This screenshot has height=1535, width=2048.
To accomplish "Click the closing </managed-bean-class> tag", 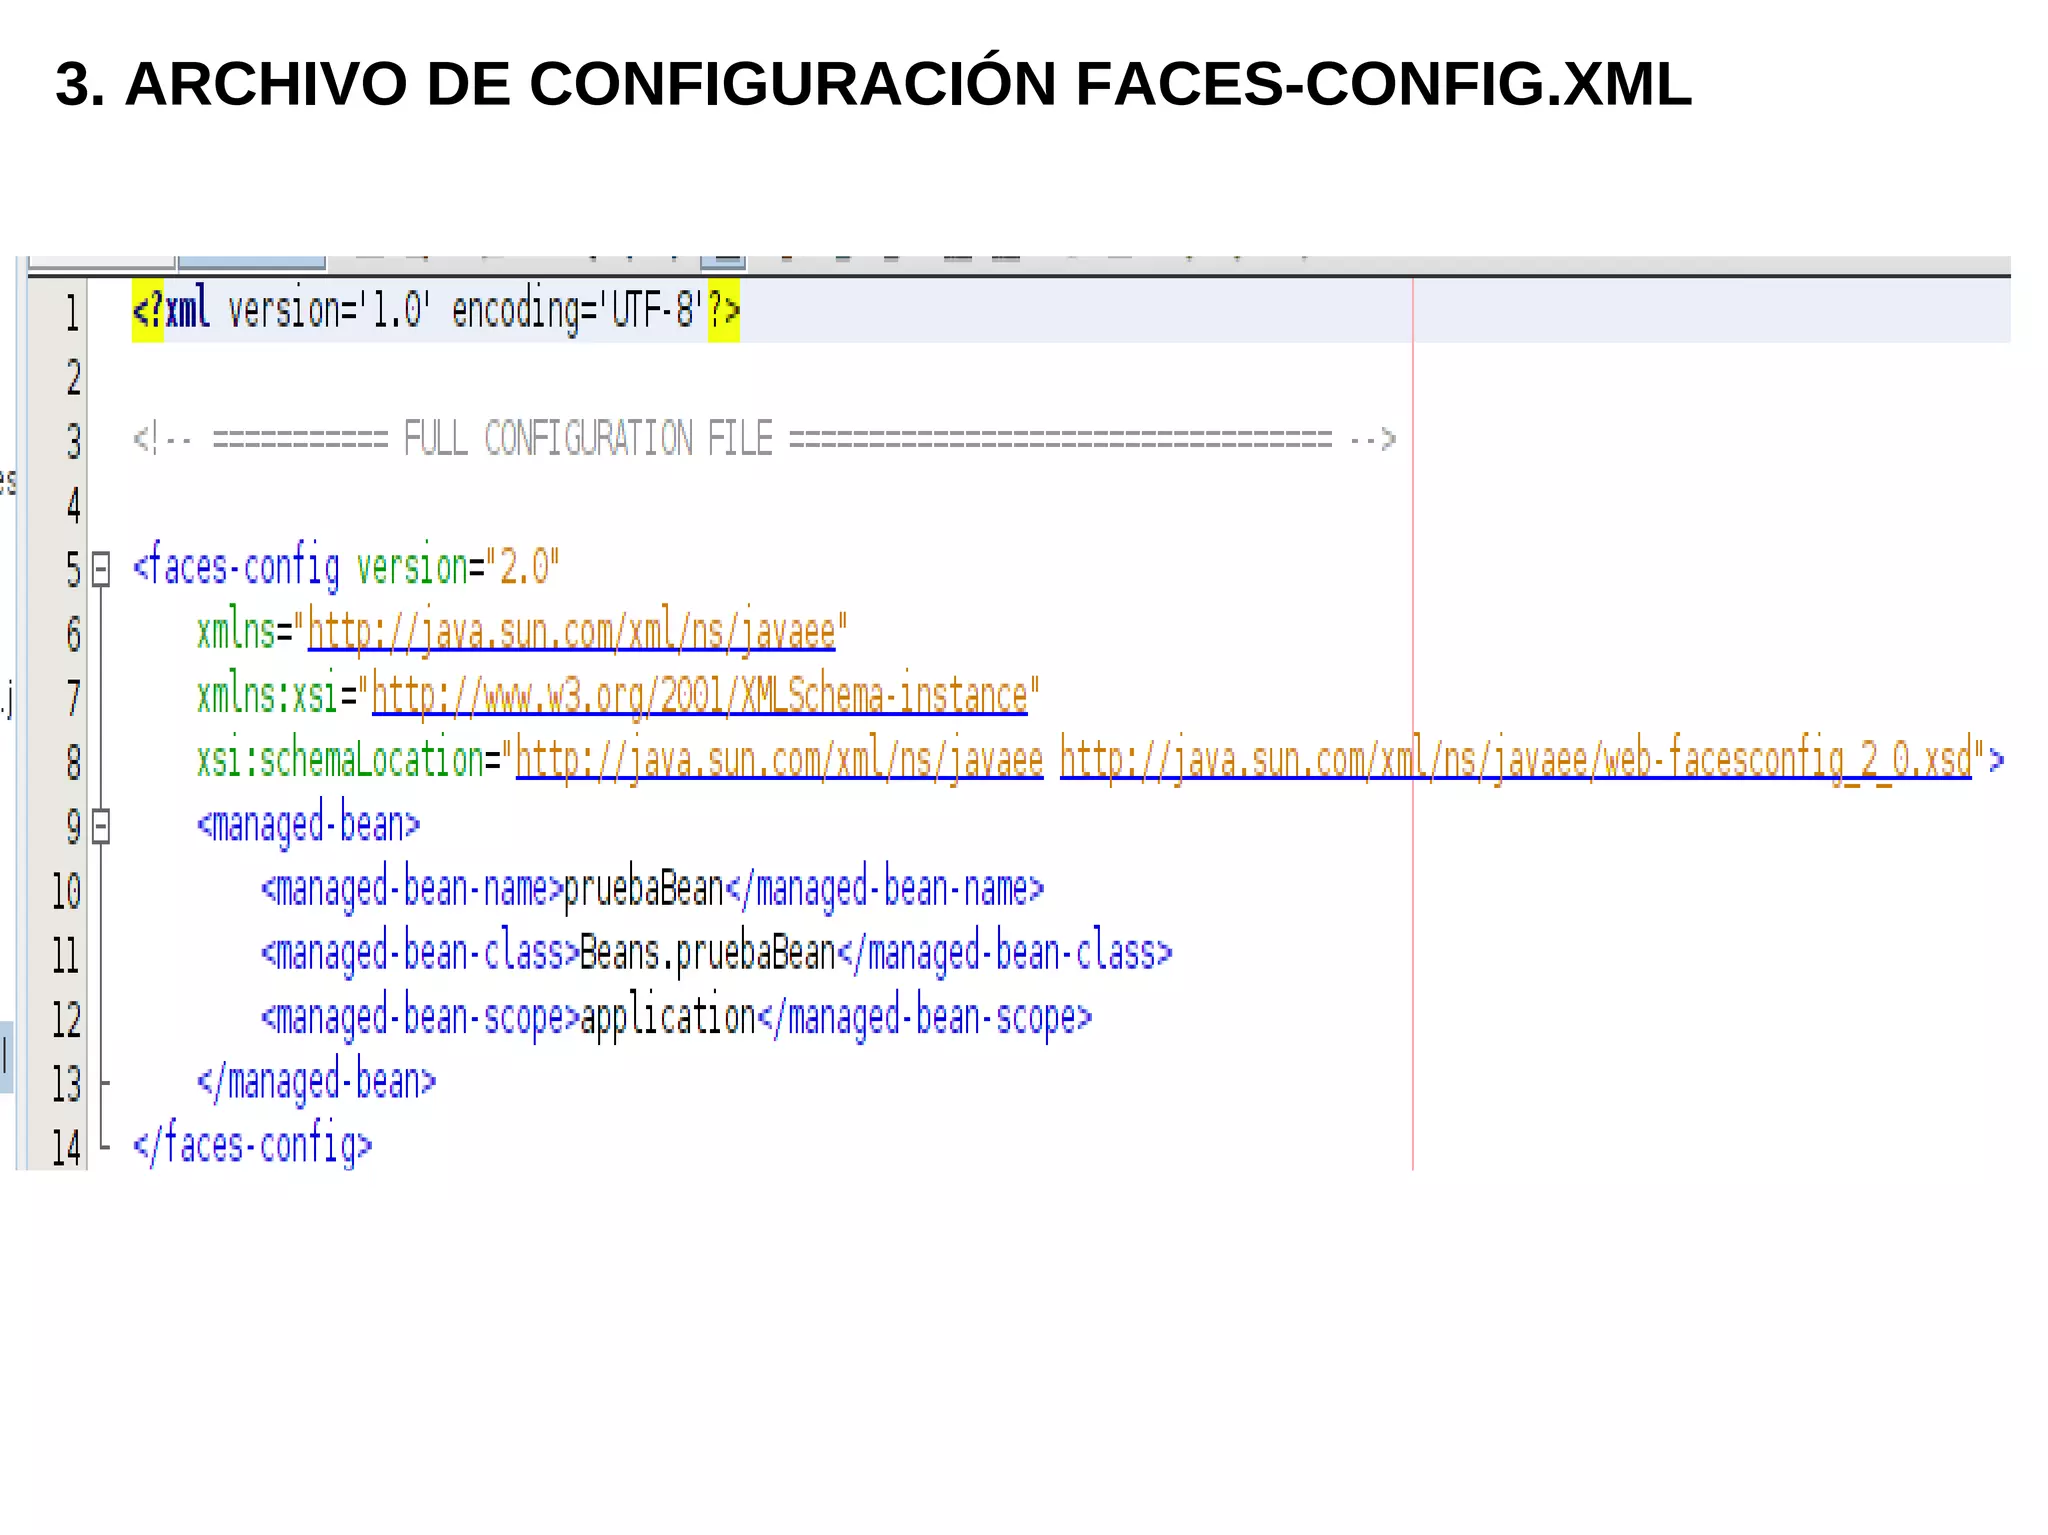I will [x=1004, y=953].
